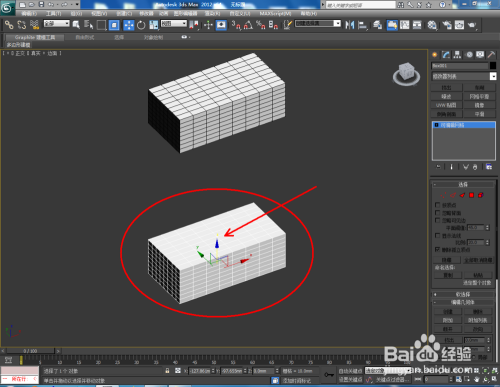Open the MAXScript(M) menu
Image resolution: width=500 pixels, height=387 pixels.
(275, 14)
